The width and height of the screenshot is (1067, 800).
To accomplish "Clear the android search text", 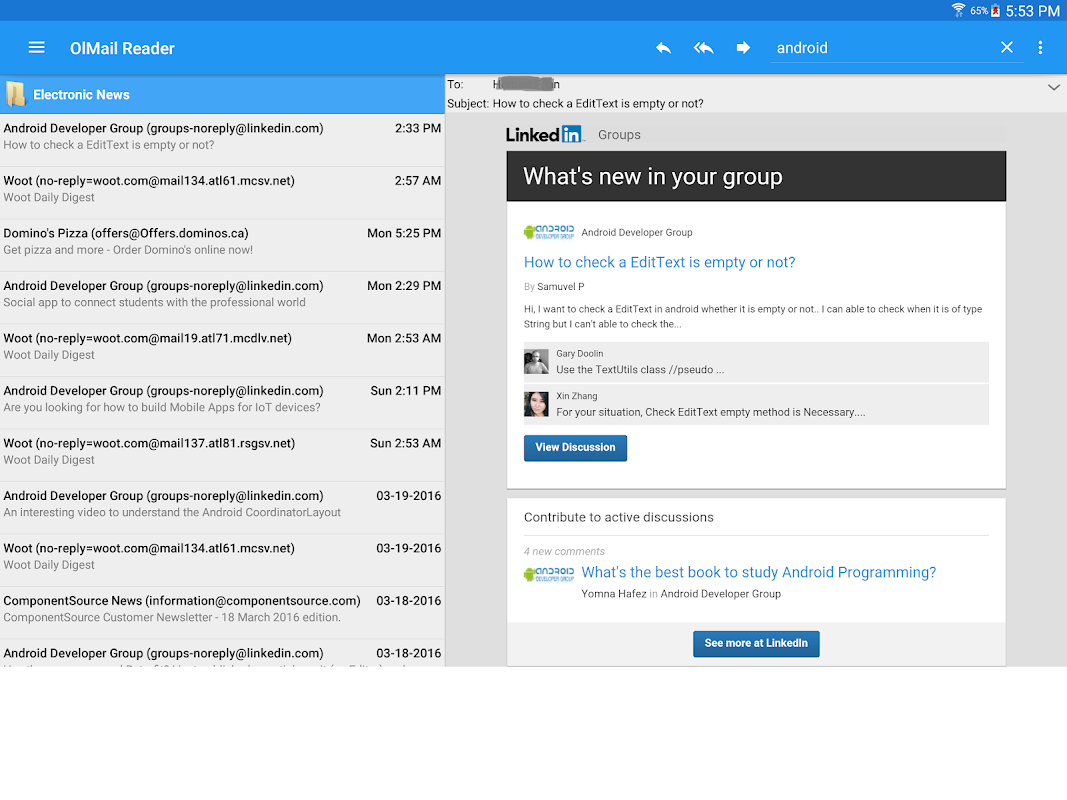I will point(1006,48).
